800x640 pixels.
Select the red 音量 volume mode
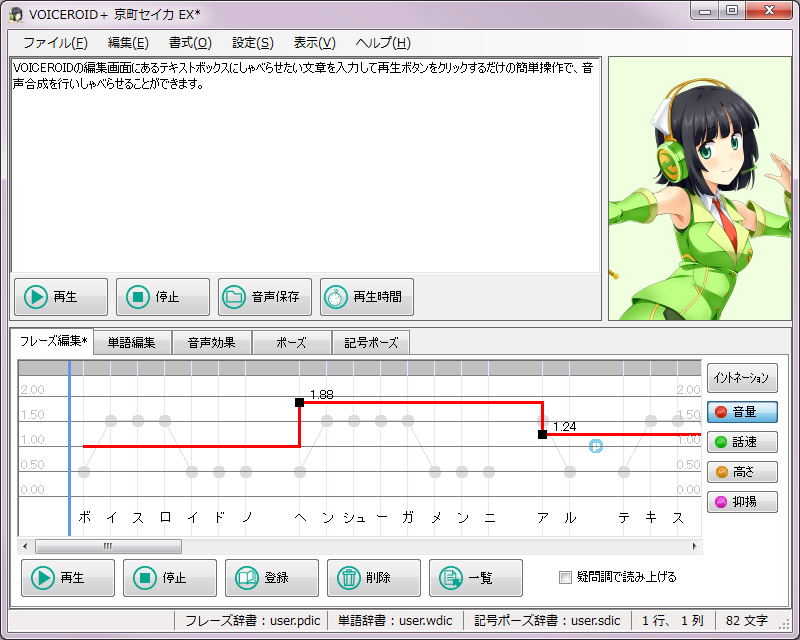tap(742, 411)
